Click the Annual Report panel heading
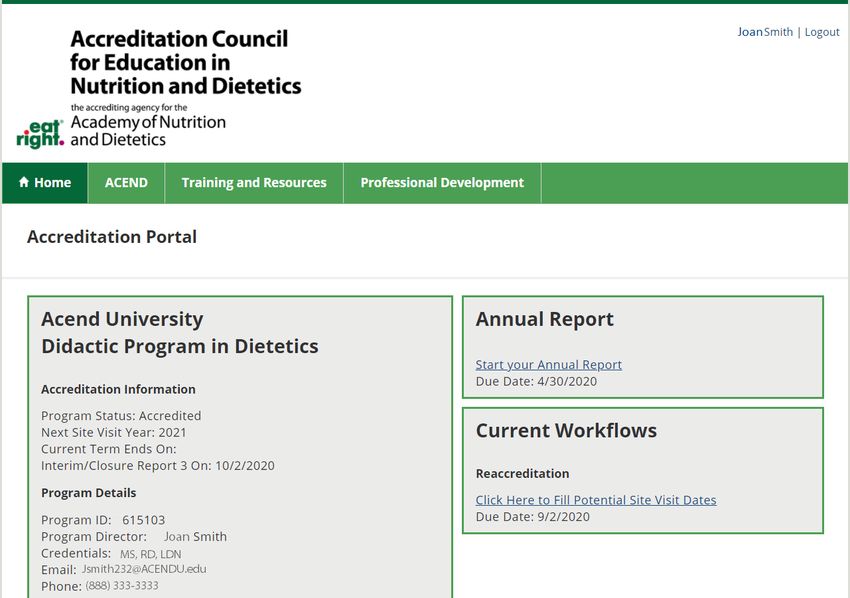850x598 pixels. 545,319
